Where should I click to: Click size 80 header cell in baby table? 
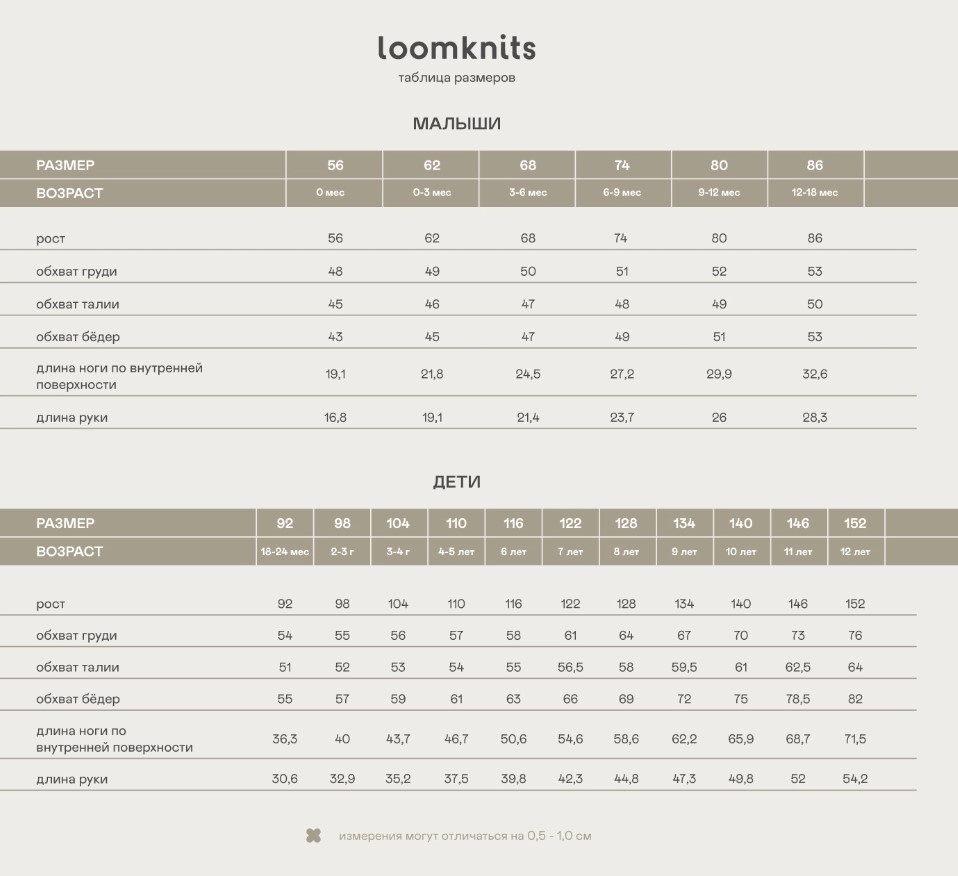pyautogui.click(x=719, y=165)
